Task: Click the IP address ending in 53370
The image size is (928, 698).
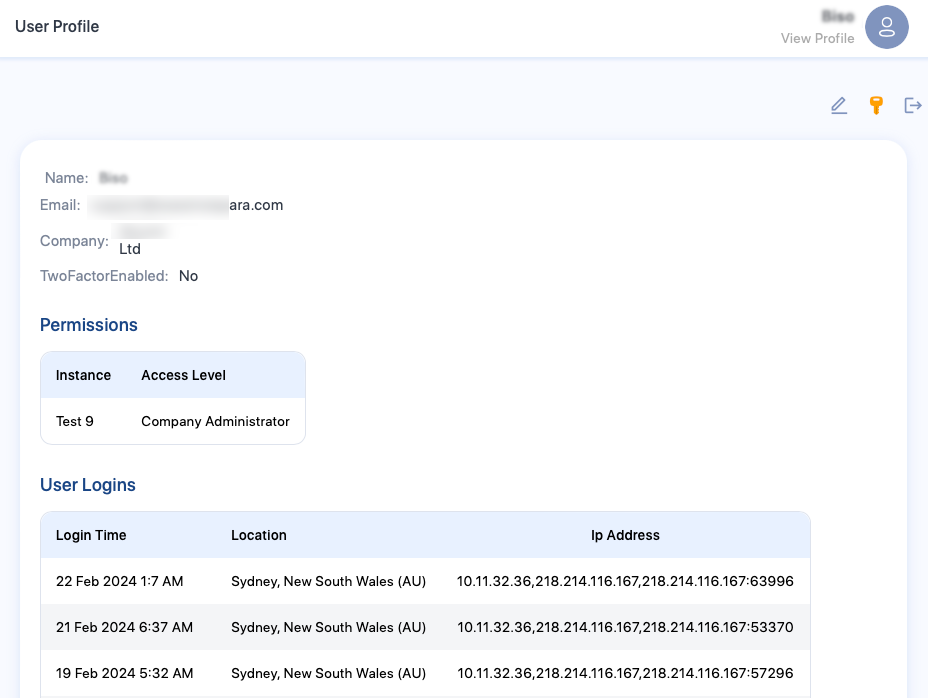Action: tap(625, 628)
